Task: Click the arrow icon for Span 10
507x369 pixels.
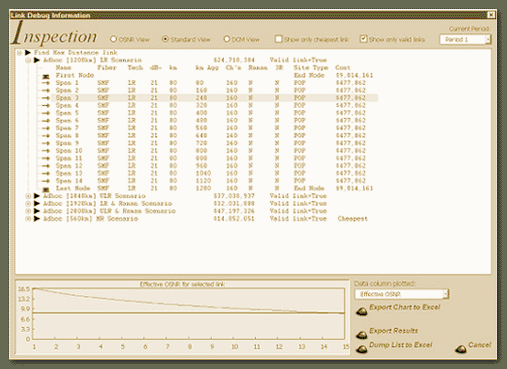Action: [46, 151]
